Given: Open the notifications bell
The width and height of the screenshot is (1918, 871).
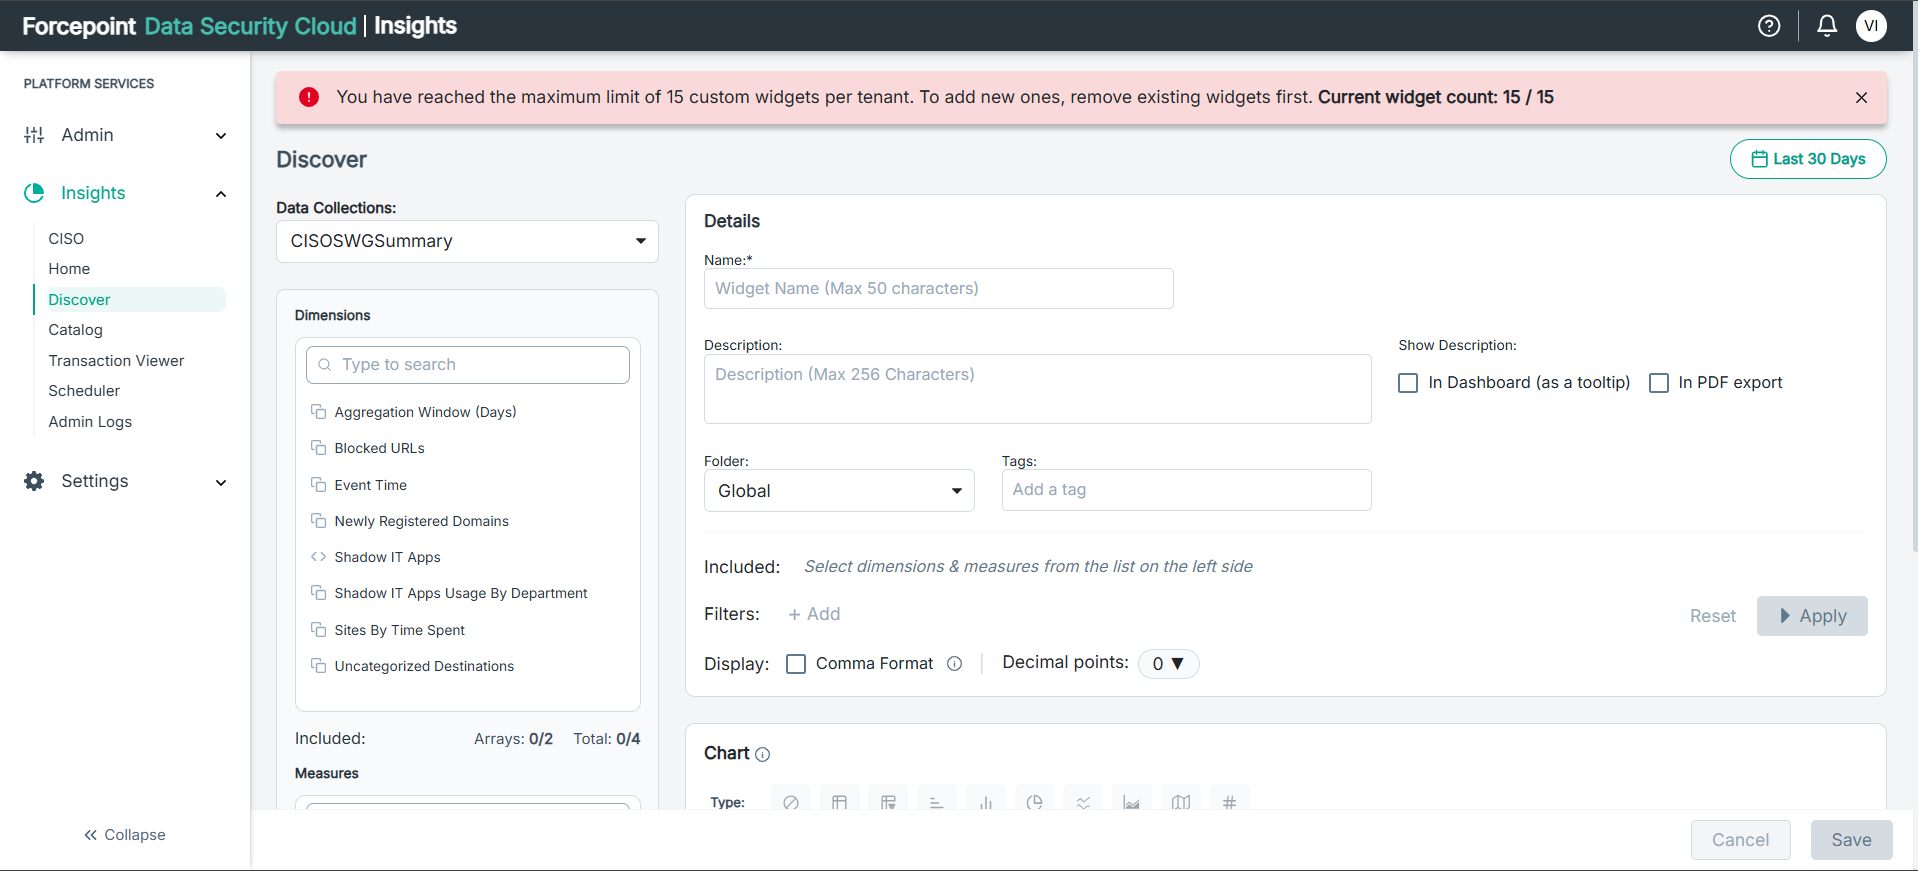Looking at the screenshot, I should click(x=1826, y=26).
